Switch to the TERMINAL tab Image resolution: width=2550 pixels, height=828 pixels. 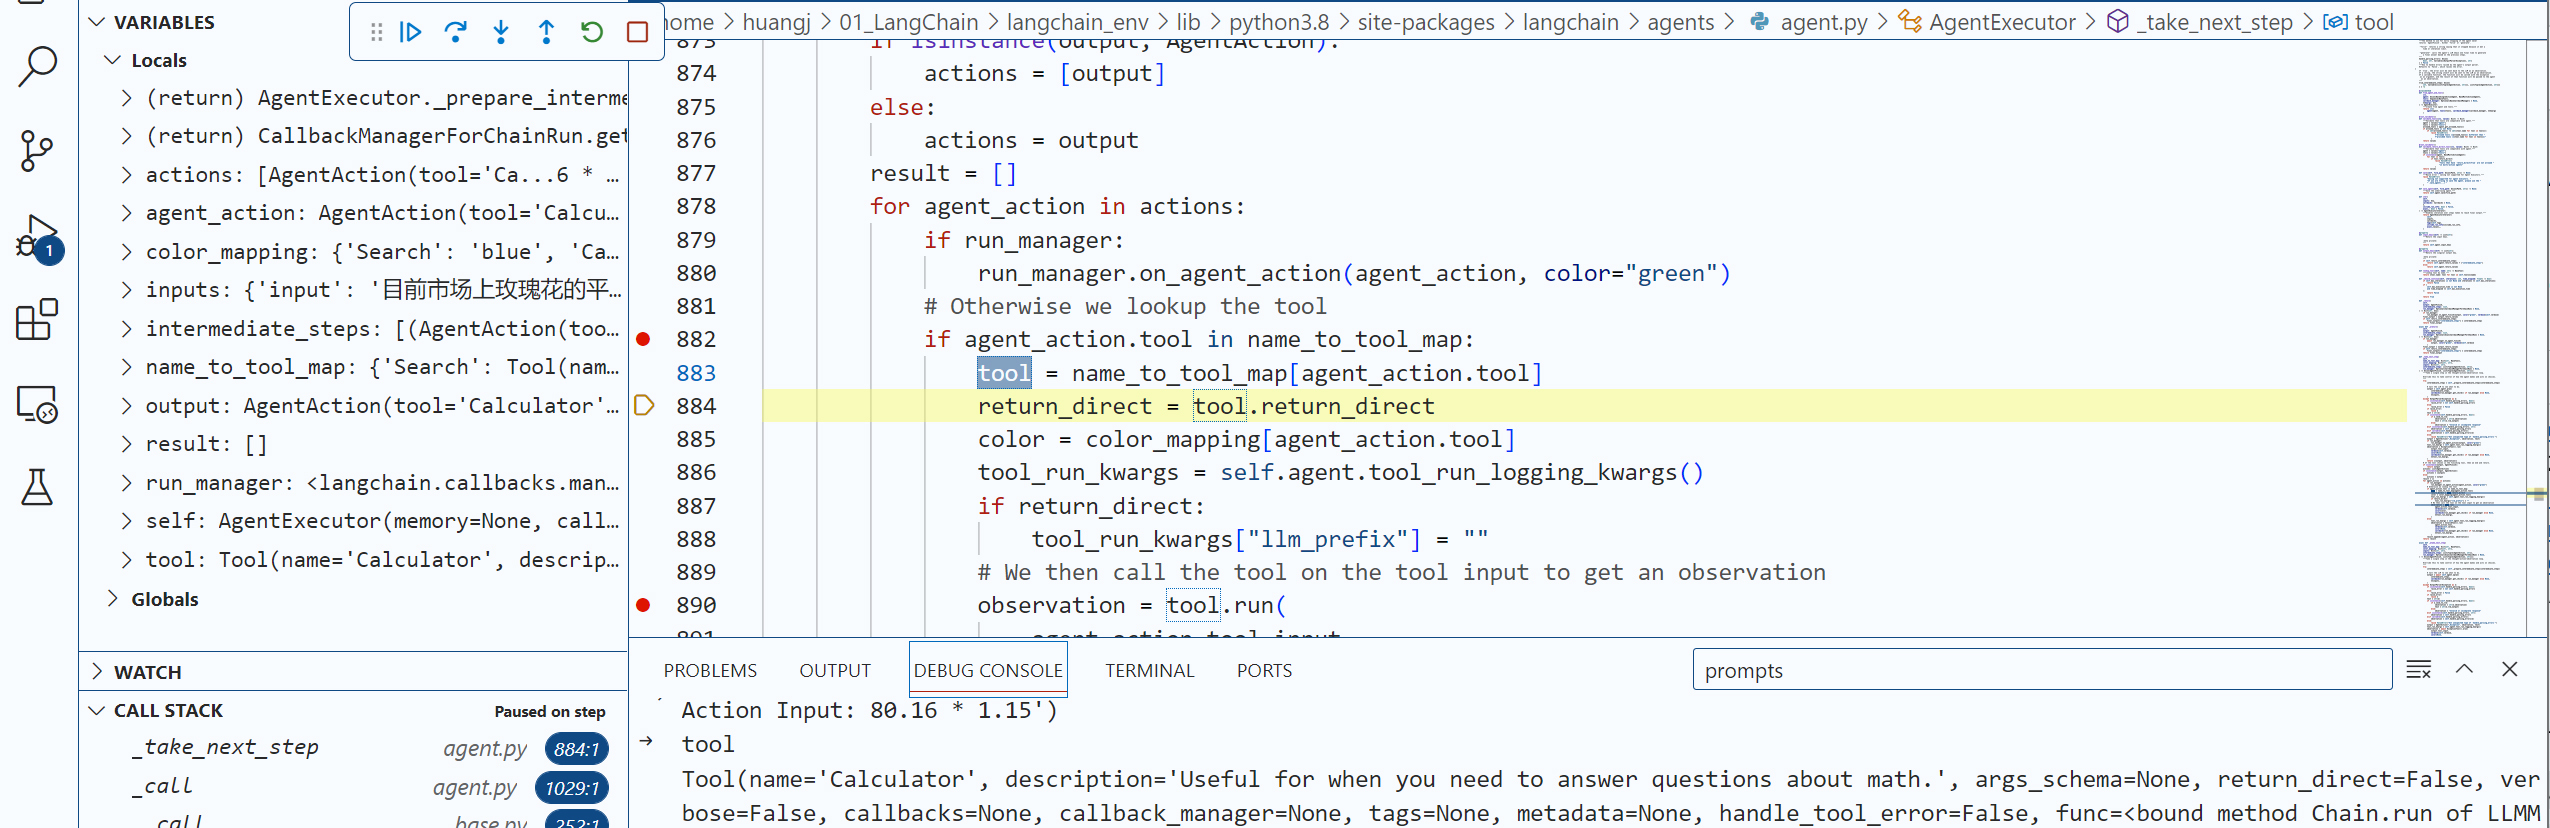click(1149, 671)
